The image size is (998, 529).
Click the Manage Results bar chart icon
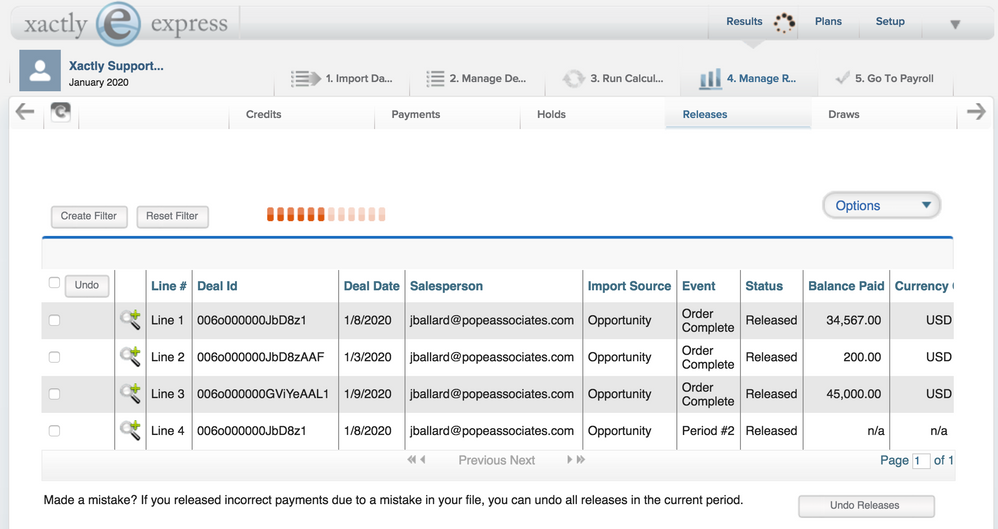(x=710, y=78)
